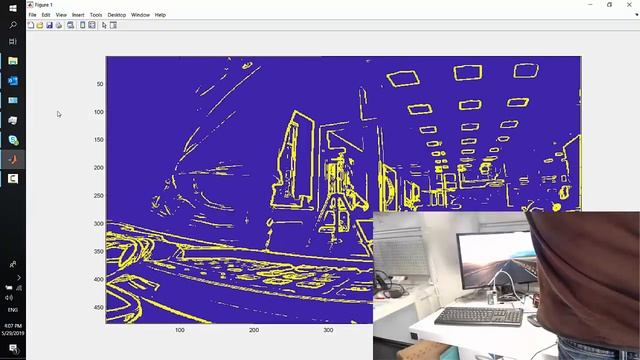Image resolution: width=640 pixels, height=360 pixels.
Task: Open the Help menu
Action: click(160, 15)
